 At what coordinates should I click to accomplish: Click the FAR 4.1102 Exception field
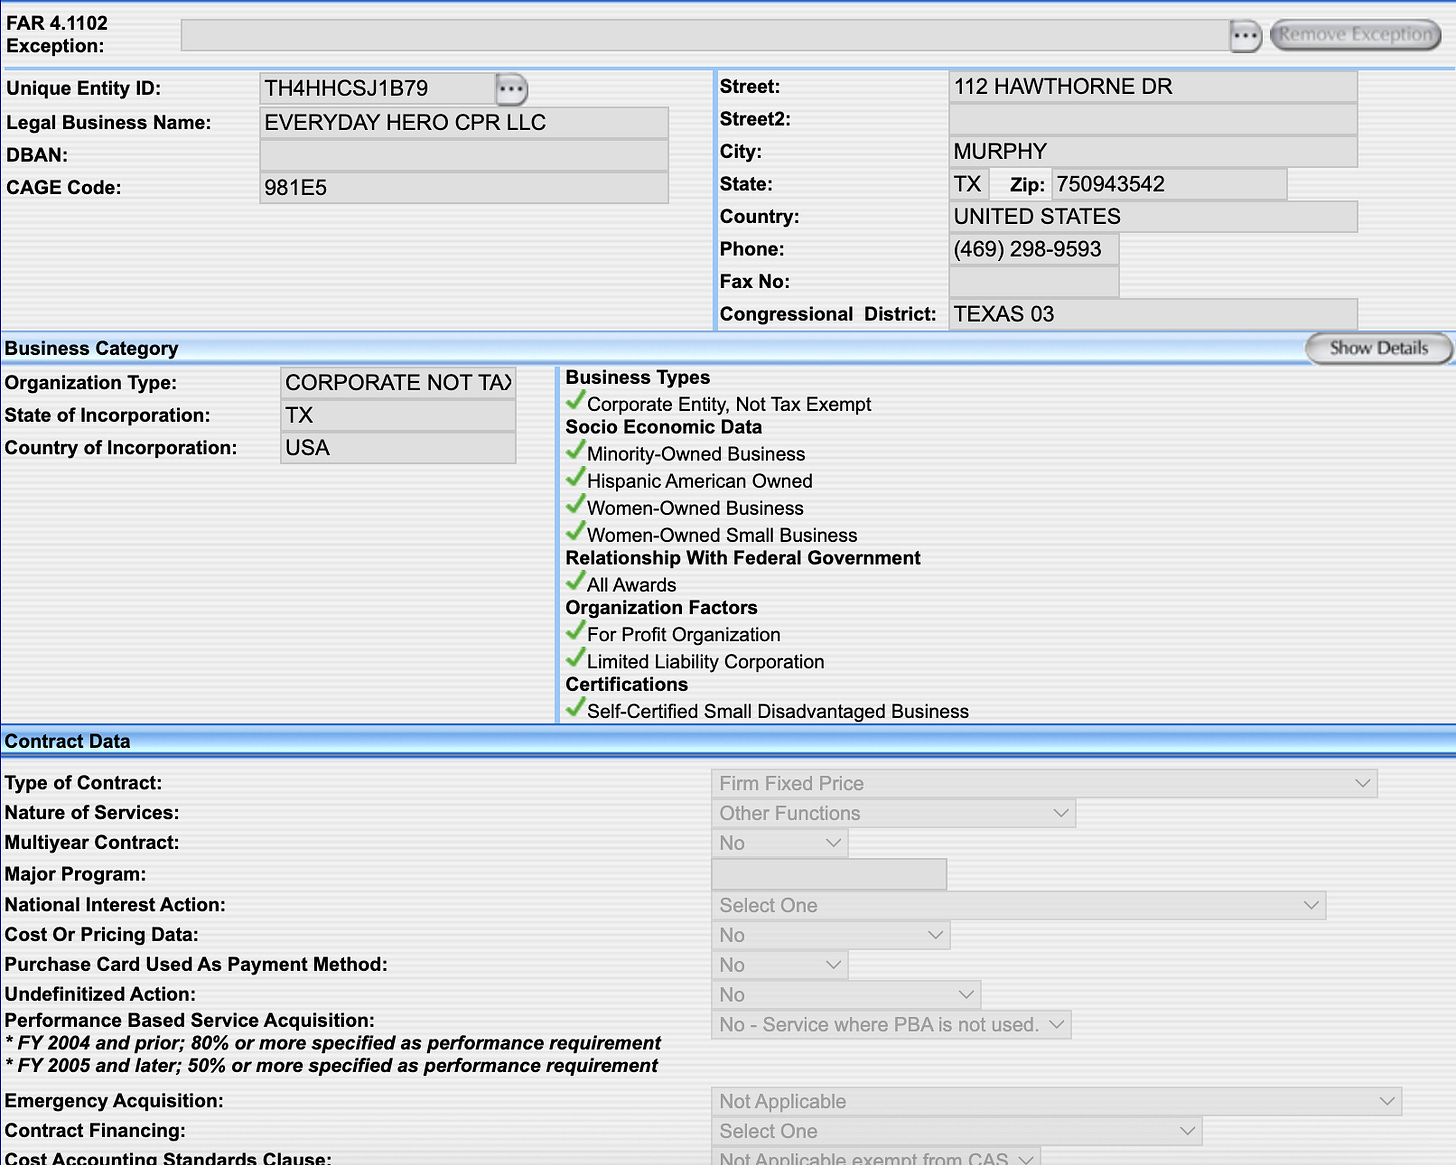pos(705,35)
